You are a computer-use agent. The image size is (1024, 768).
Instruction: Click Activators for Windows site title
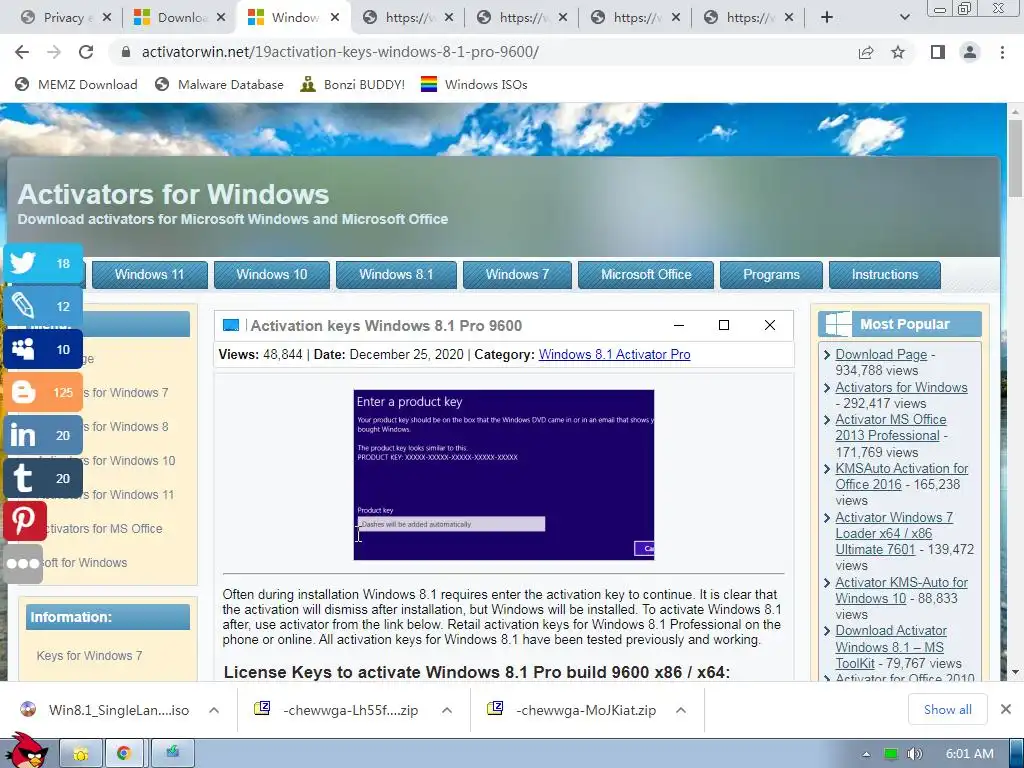[x=173, y=194]
